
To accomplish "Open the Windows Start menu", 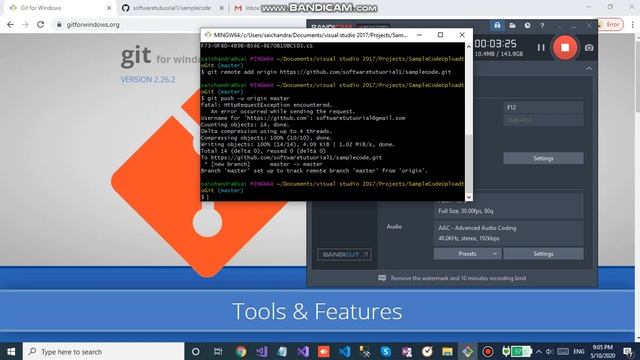I will pos(11,351).
